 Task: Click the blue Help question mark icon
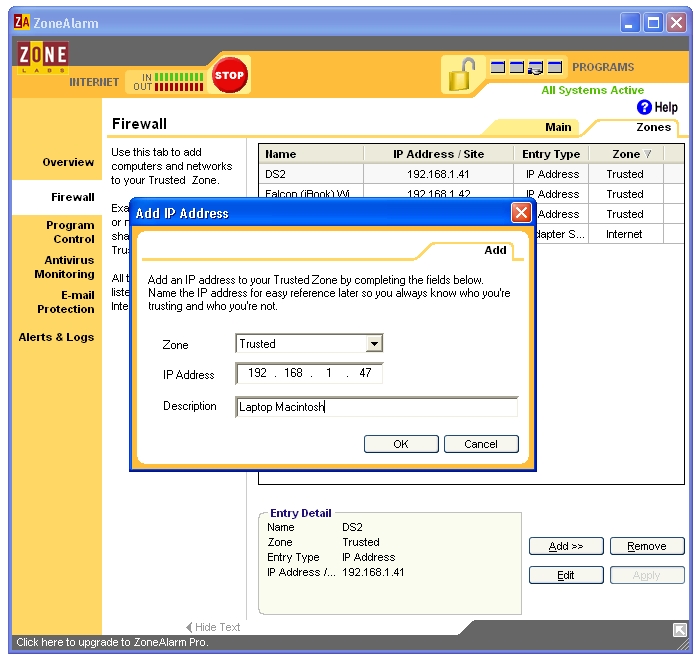pyautogui.click(x=644, y=107)
